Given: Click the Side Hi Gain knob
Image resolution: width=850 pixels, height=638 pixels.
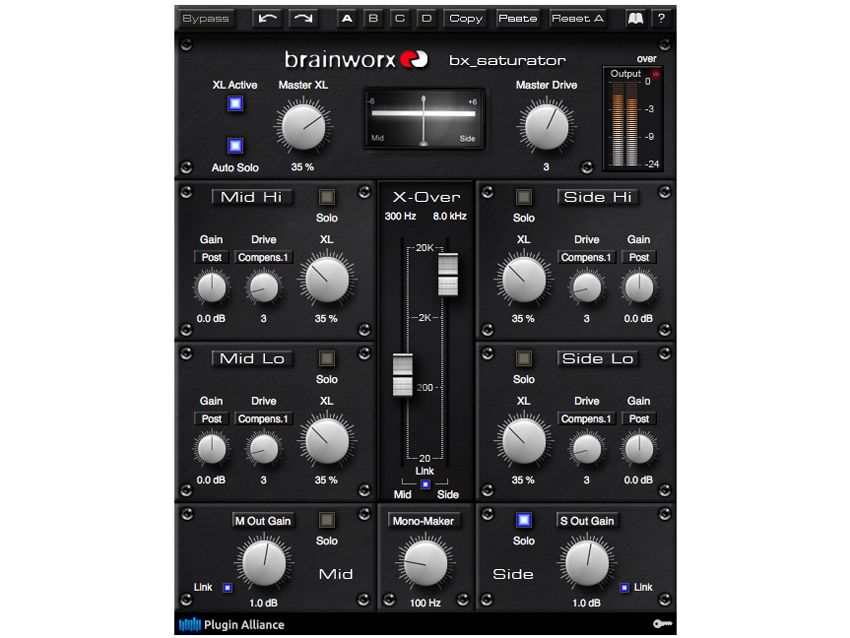Looking at the screenshot, I should (639, 287).
